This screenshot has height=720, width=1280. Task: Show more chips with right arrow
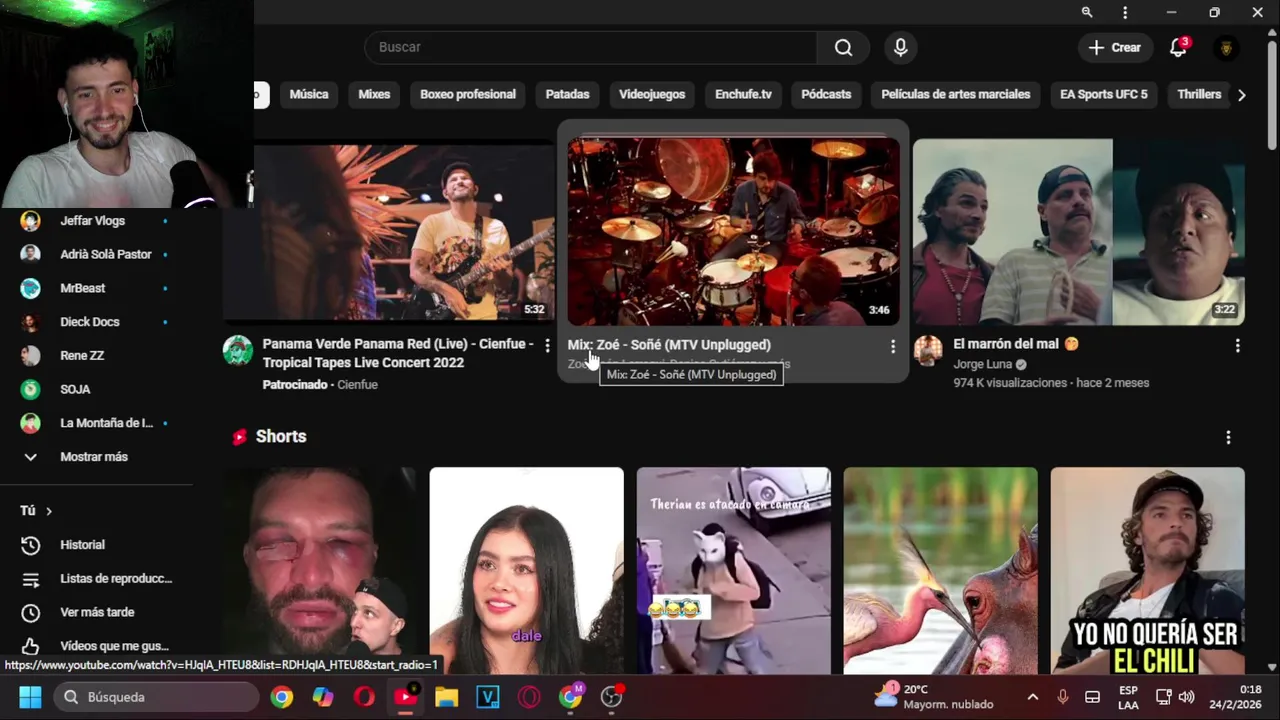pyautogui.click(x=1241, y=95)
